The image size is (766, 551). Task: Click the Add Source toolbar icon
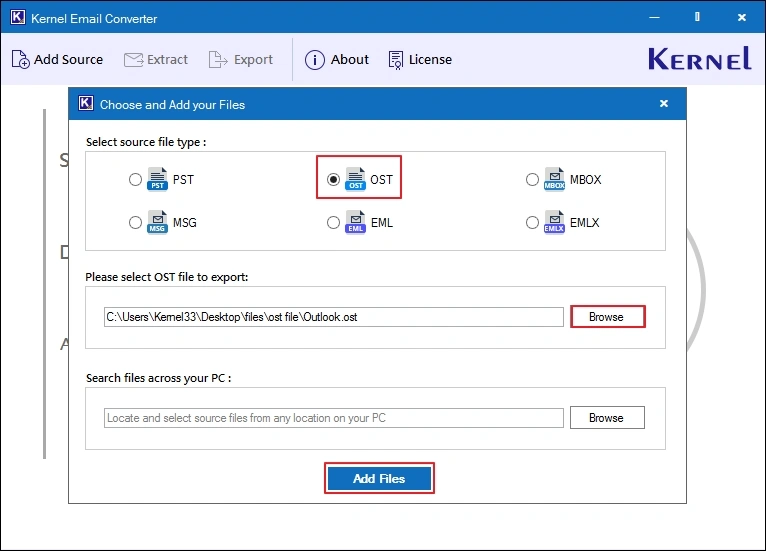[x=21, y=60]
